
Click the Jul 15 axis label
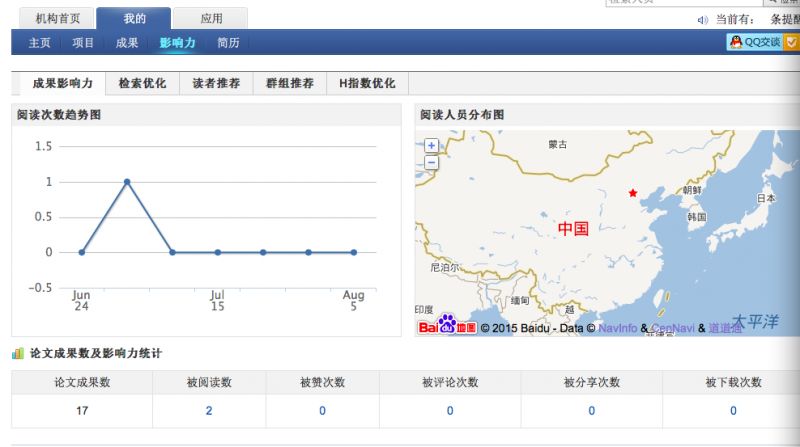click(217, 301)
